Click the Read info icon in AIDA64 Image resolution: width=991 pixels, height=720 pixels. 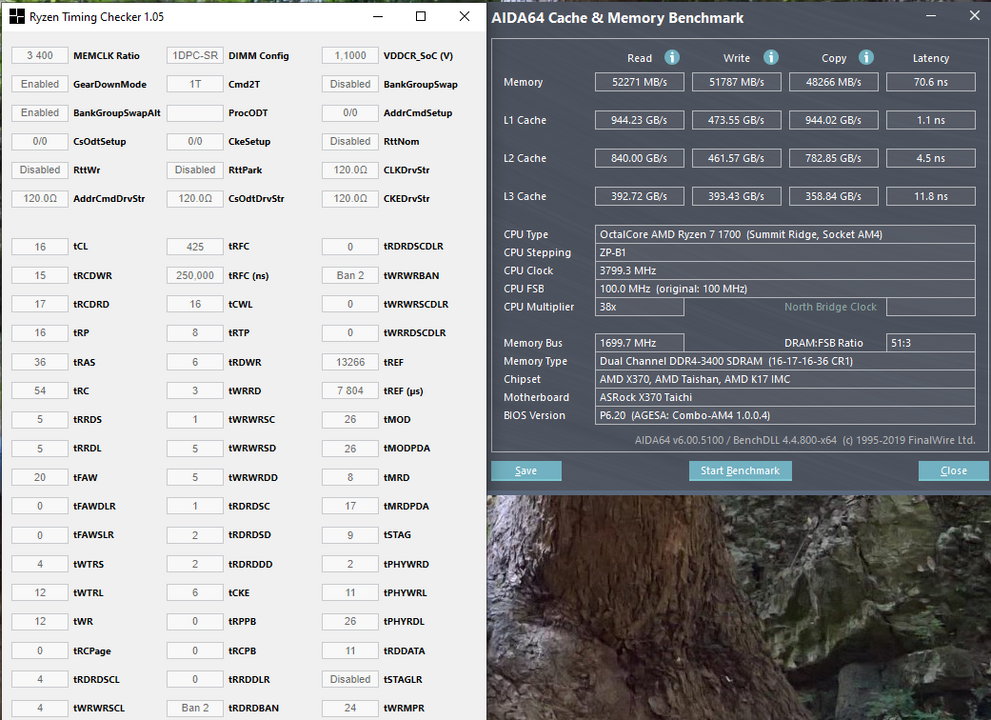point(672,58)
